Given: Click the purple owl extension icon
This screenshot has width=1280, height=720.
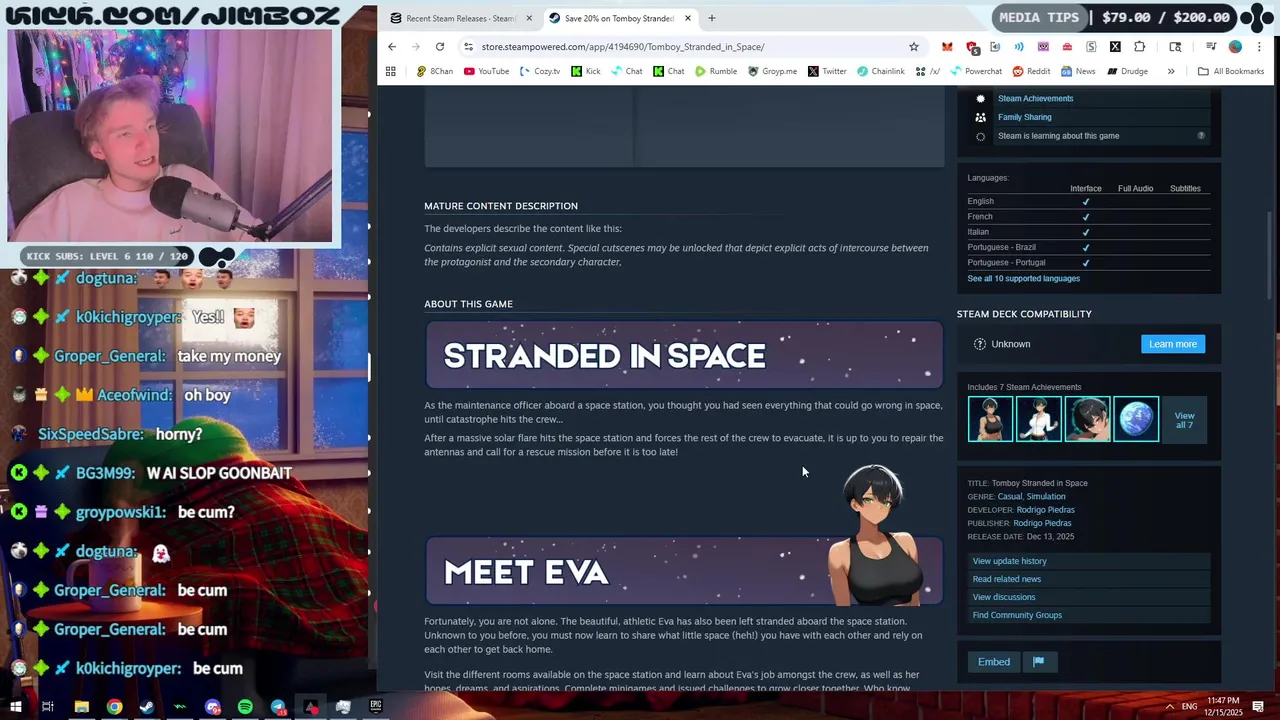Looking at the screenshot, I should pyautogui.click(x=1043, y=47).
